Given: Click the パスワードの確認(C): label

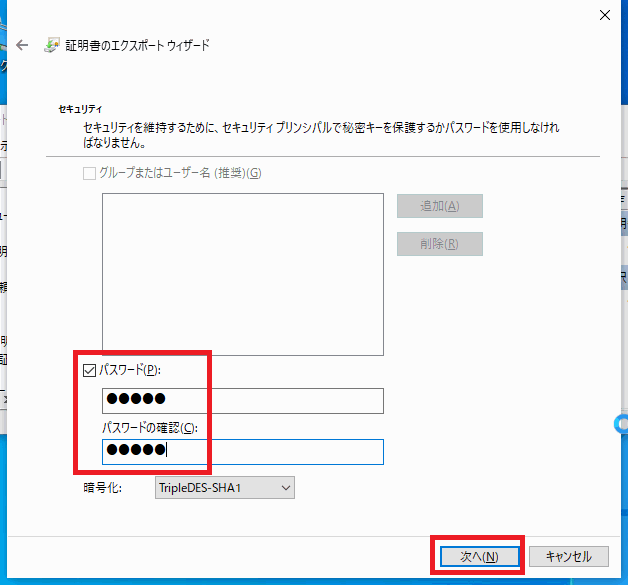Looking at the screenshot, I should [x=150, y=428].
